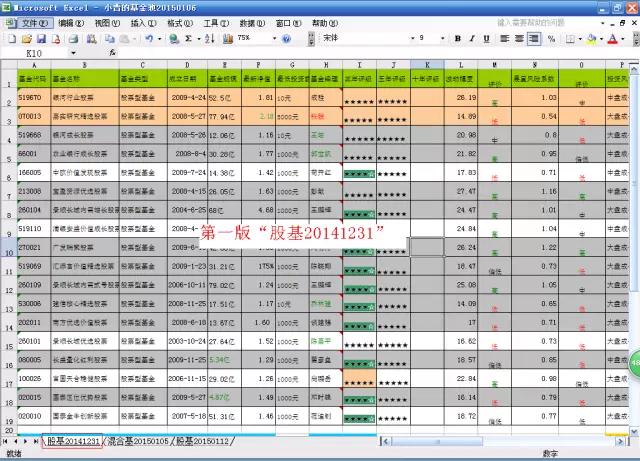Save the workbook with the floppy icon
The image size is (640, 461).
[41, 39]
